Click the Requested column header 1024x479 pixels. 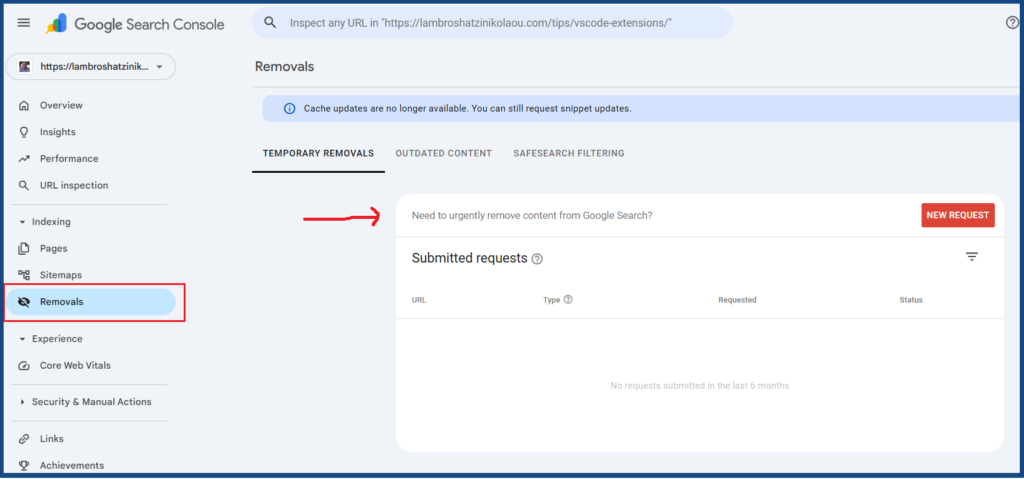click(737, 300)
